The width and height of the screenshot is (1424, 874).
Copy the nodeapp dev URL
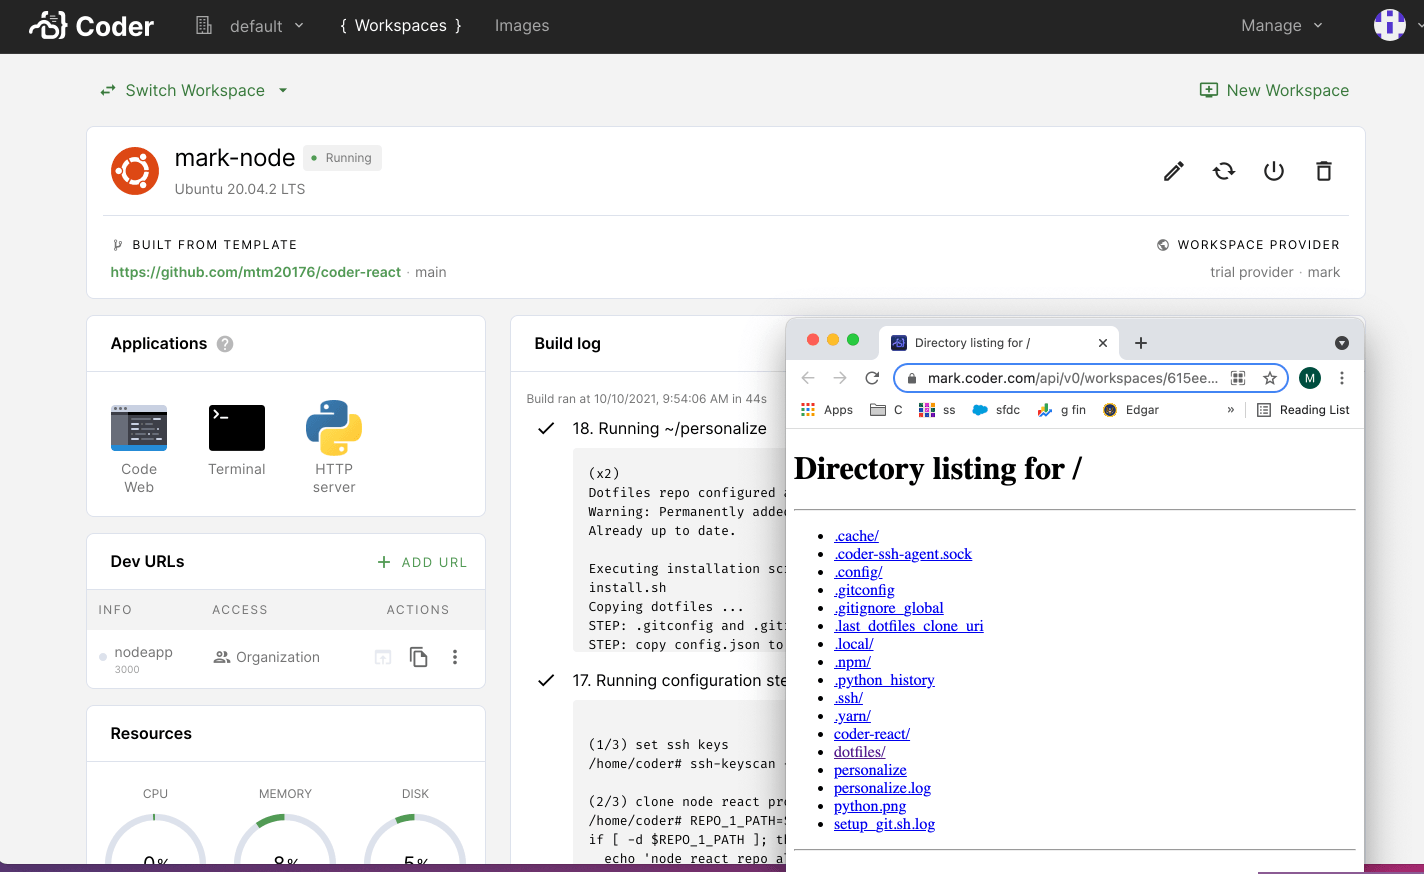click(419, 657)
